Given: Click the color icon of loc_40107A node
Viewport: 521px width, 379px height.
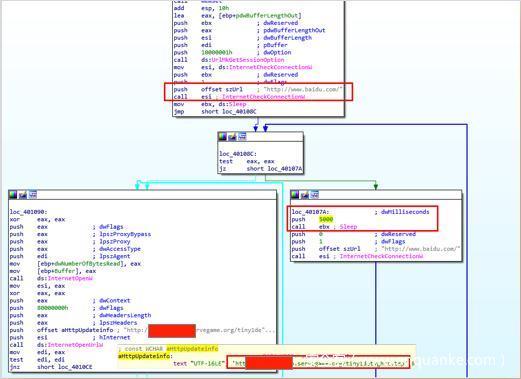Looking at the screenshot, I should tap(295, 195).
